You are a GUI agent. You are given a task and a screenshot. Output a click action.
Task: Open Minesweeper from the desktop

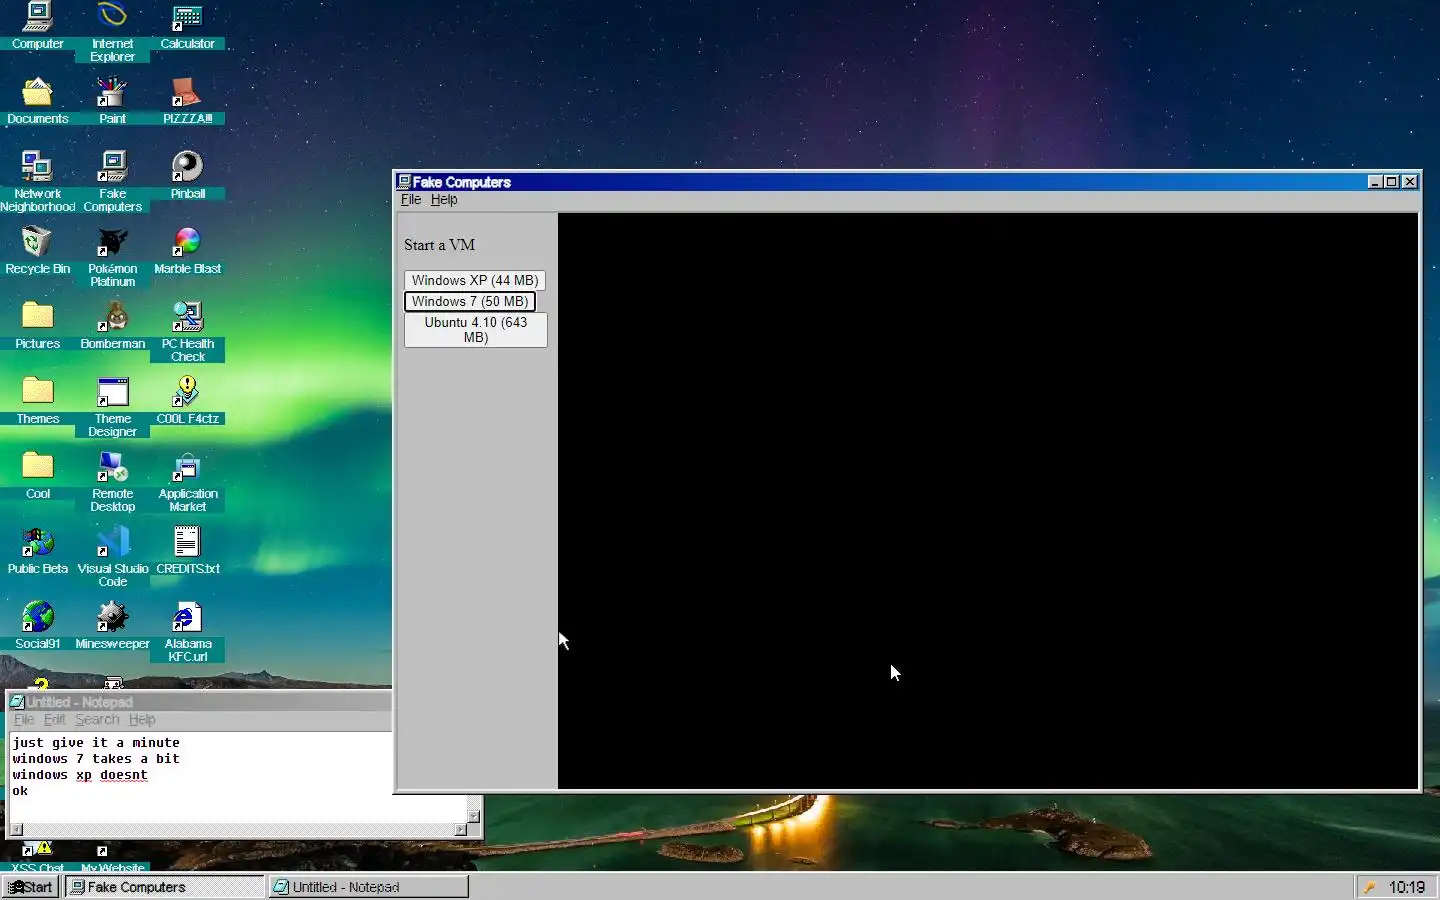point(112,625)
